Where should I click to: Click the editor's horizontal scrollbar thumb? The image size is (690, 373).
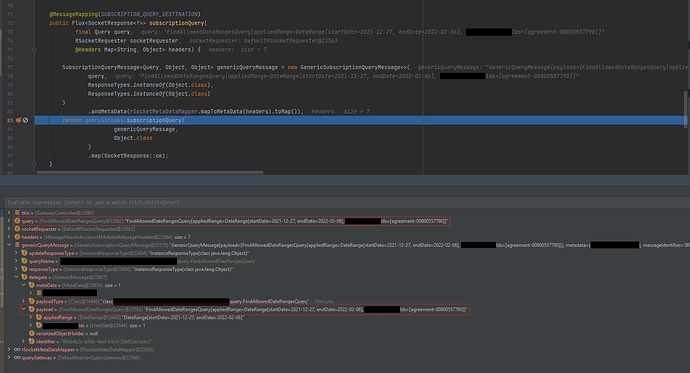click(x=150, y=172)
